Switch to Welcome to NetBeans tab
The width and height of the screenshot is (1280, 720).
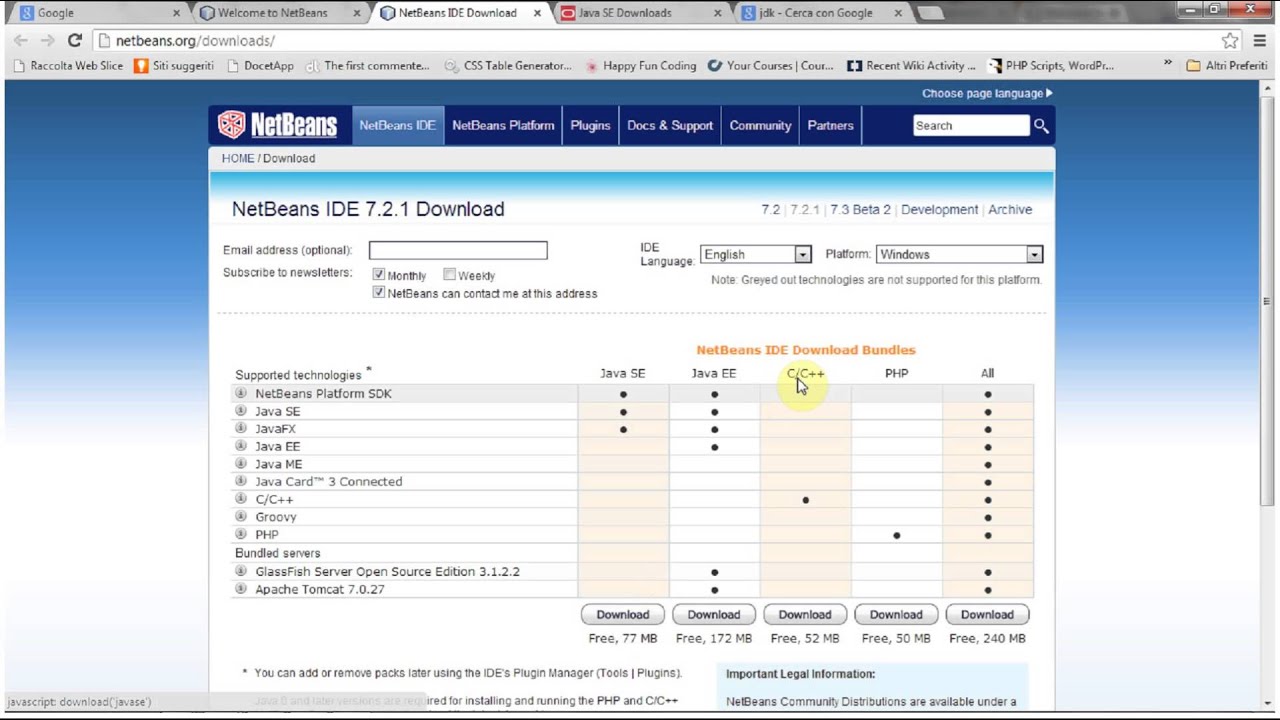coord(278,13)
